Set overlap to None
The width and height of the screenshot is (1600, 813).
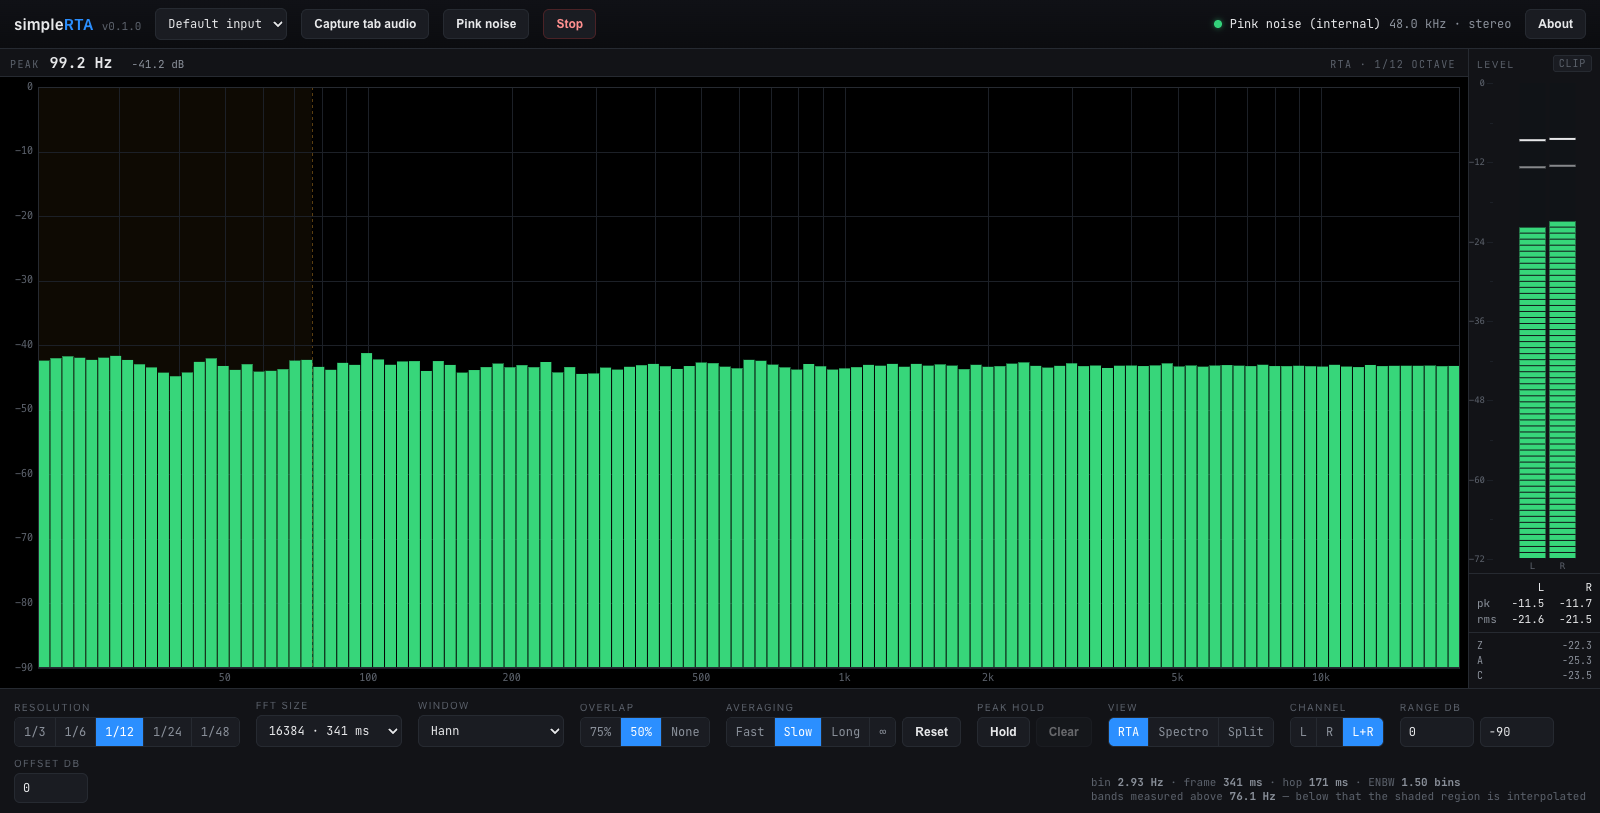(685, 732)
